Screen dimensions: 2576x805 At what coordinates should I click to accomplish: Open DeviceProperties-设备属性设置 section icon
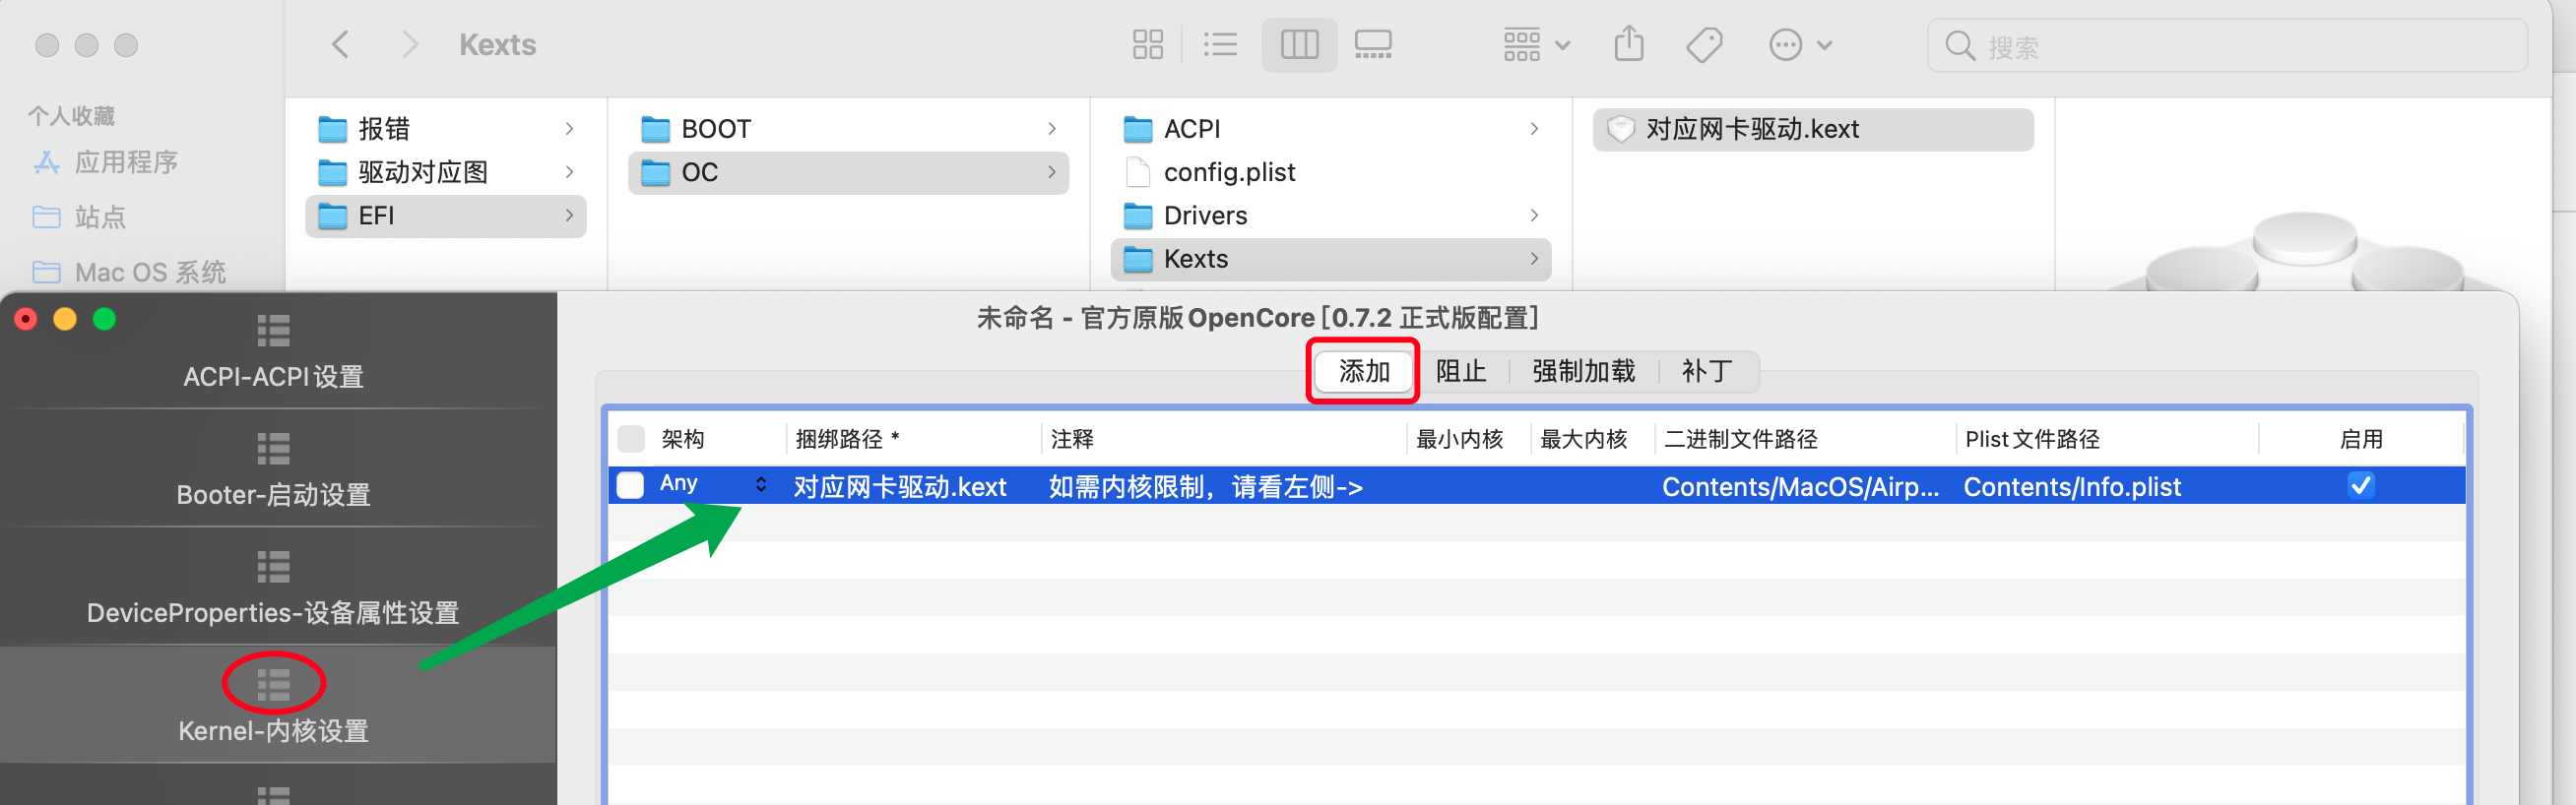click(x=273, y=566)
